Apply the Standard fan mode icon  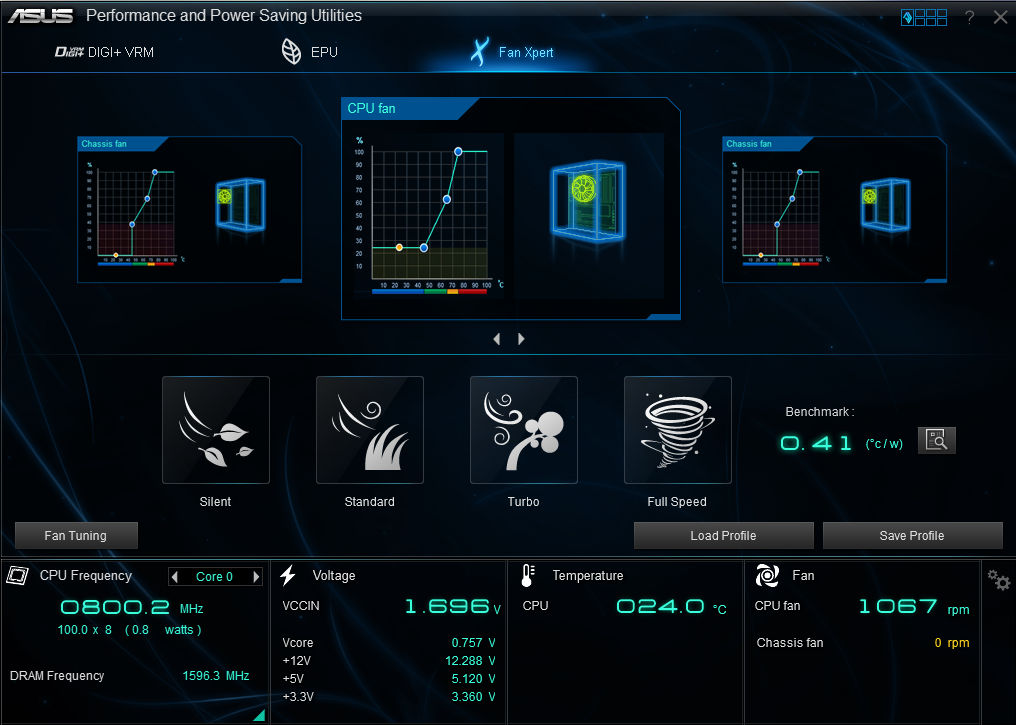[370, 430]
